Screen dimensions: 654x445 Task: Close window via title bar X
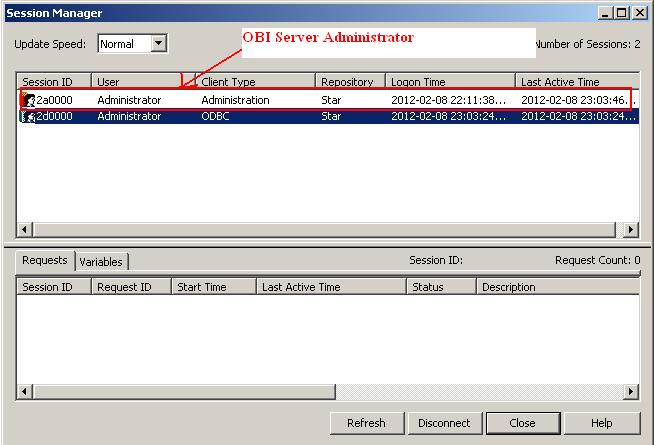click(x=640, y=13)
